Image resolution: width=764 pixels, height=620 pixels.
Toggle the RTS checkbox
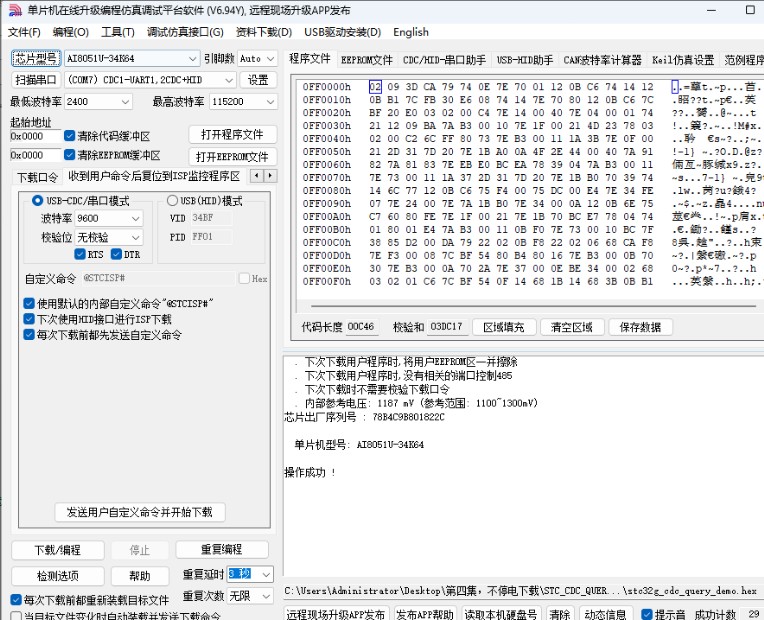pyautogui.click(x=80, y=254)
